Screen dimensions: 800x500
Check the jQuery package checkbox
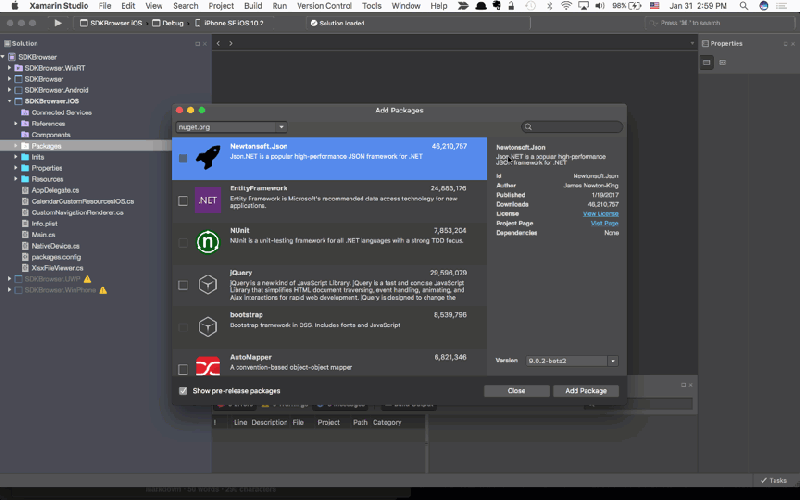click(x=183, y=285)
